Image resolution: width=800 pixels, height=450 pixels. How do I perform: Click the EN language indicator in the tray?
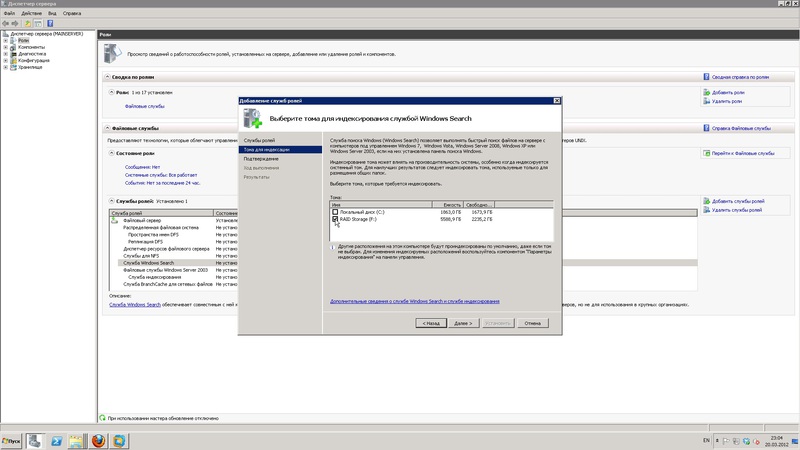coord(706,440)
